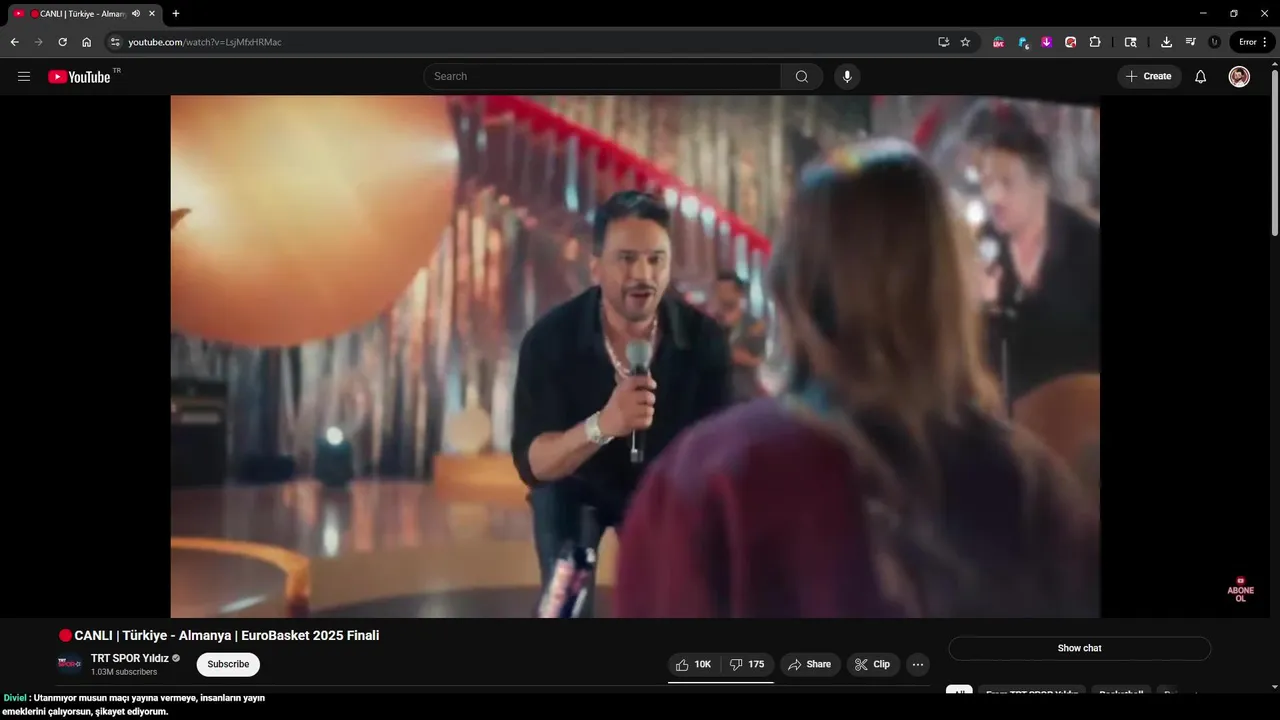Open the extensions puzzle icon
The width and height of the screenshot is (1280, 720).
pyautogui.click(x=1095, y=42)
